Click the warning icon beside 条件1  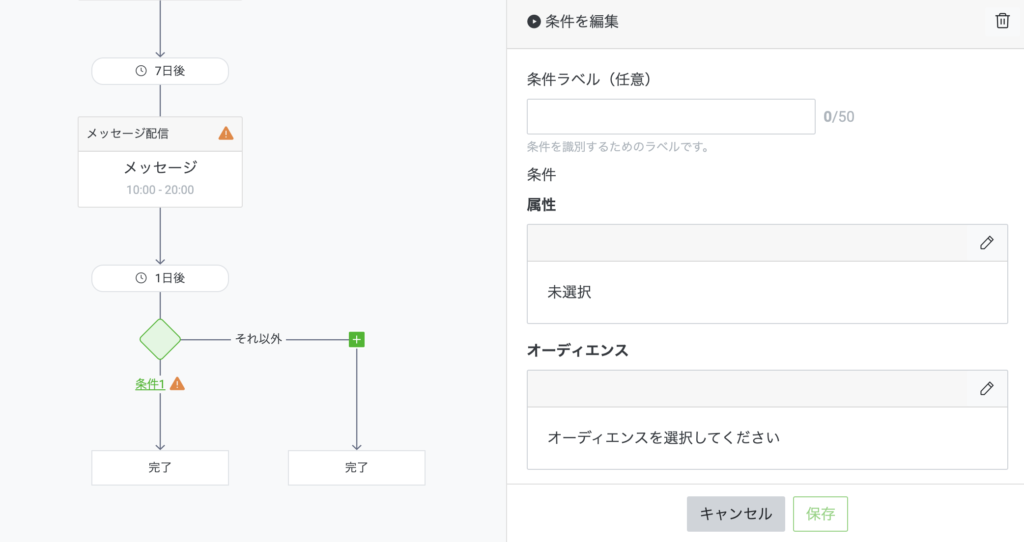tap(177, 384)
